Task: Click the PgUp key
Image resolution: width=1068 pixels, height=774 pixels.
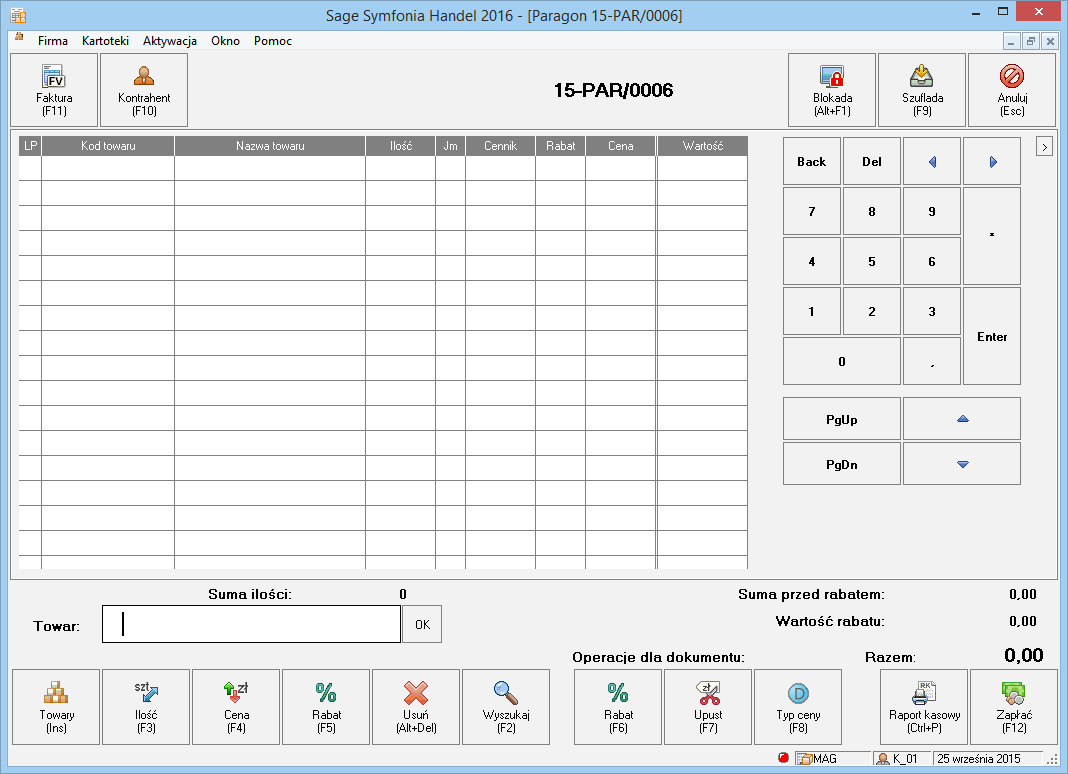Action: click(x=842, y=419)
